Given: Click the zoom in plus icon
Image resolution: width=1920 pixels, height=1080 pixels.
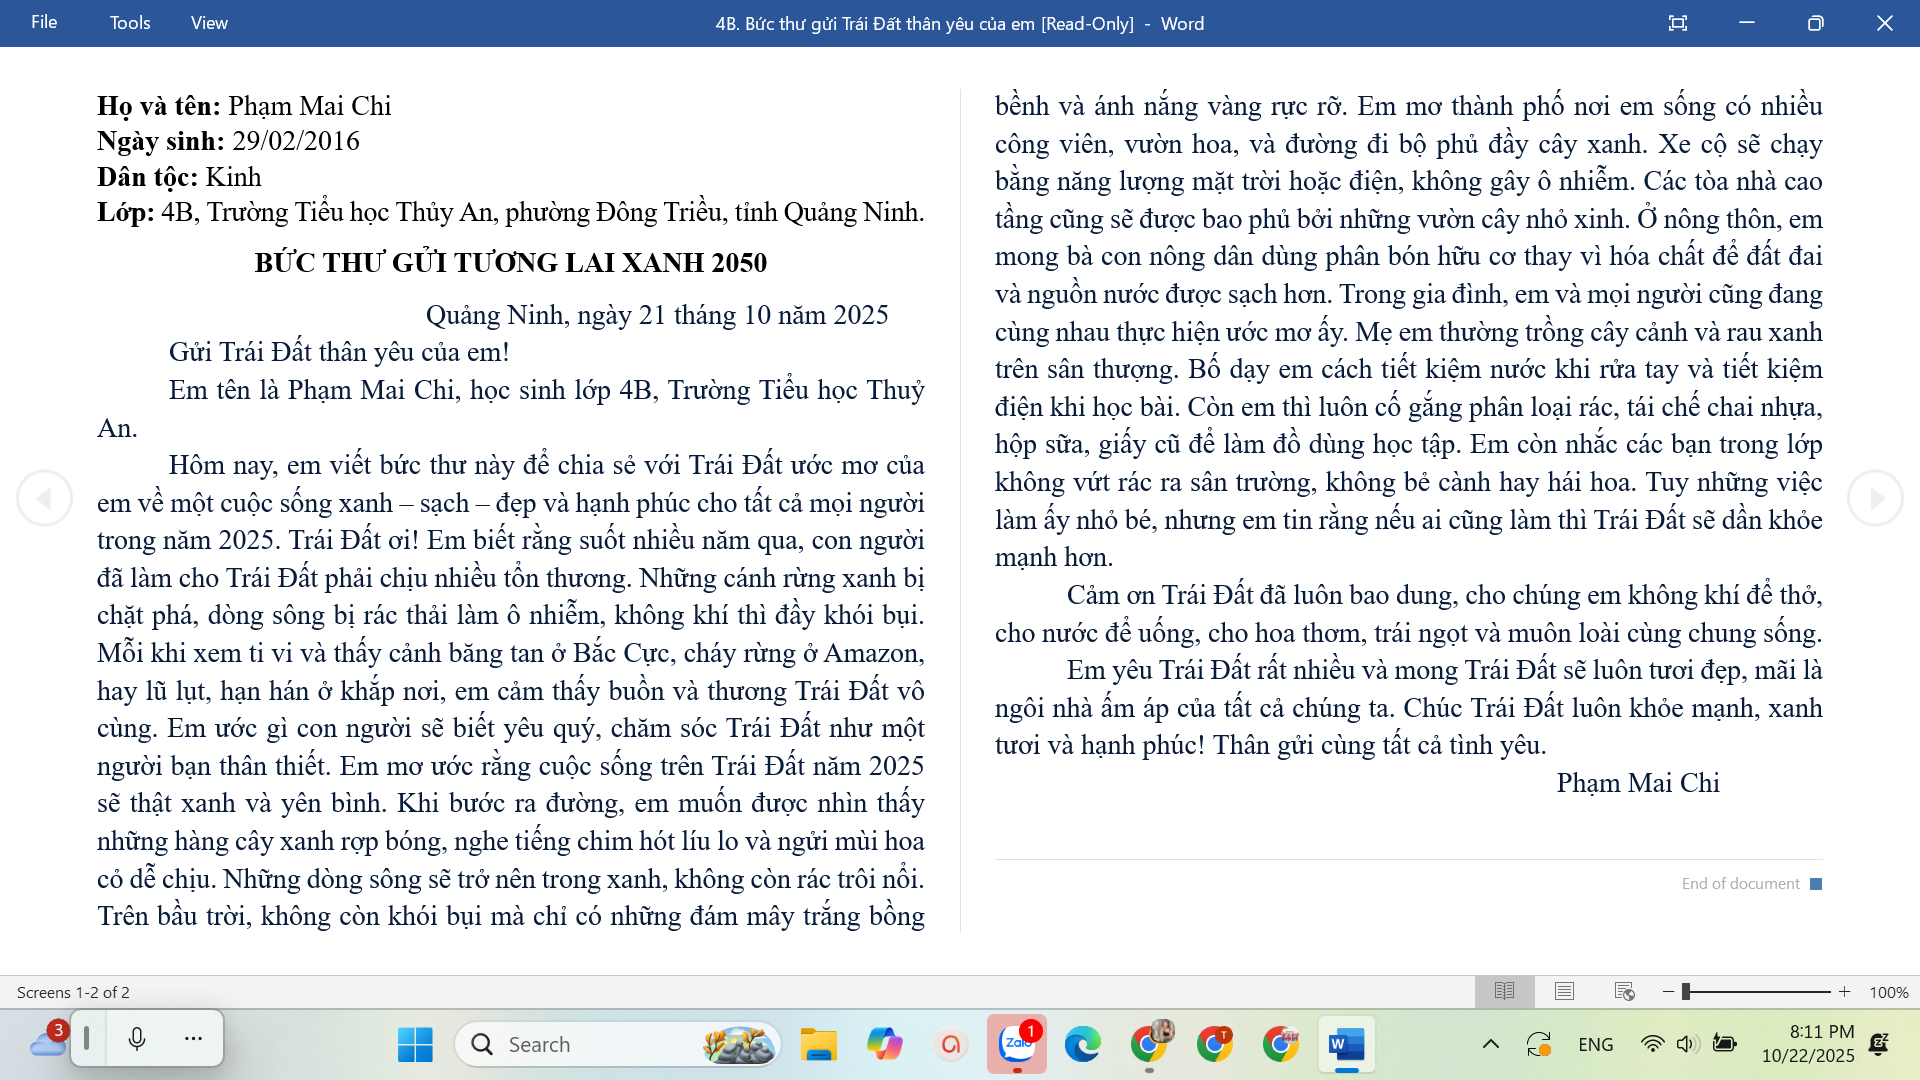Looking at the screenshot, I should coord(1844,992).
